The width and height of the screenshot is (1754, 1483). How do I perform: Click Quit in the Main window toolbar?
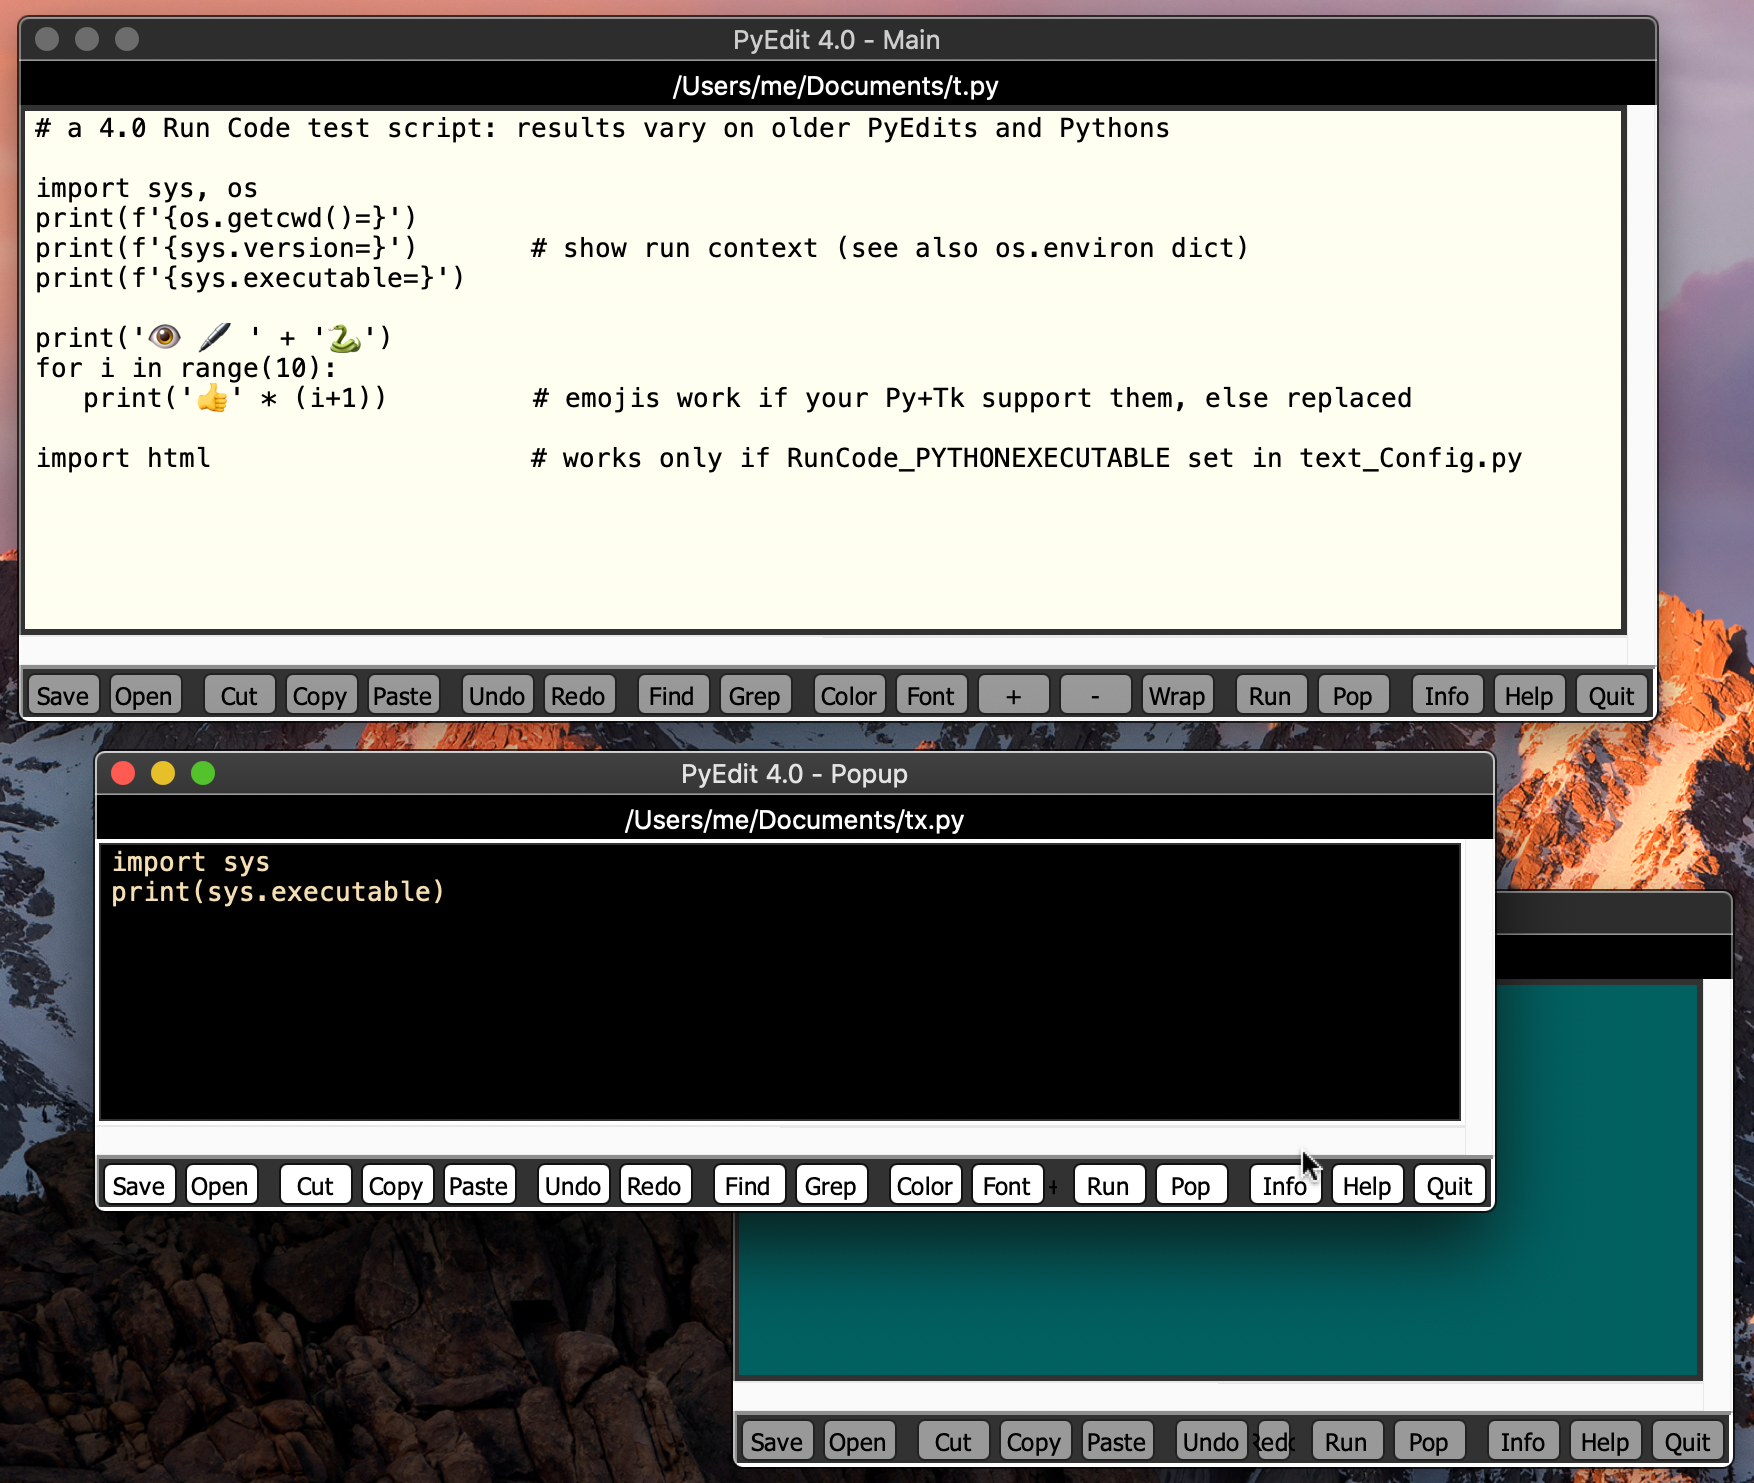tap(1611, 695)
